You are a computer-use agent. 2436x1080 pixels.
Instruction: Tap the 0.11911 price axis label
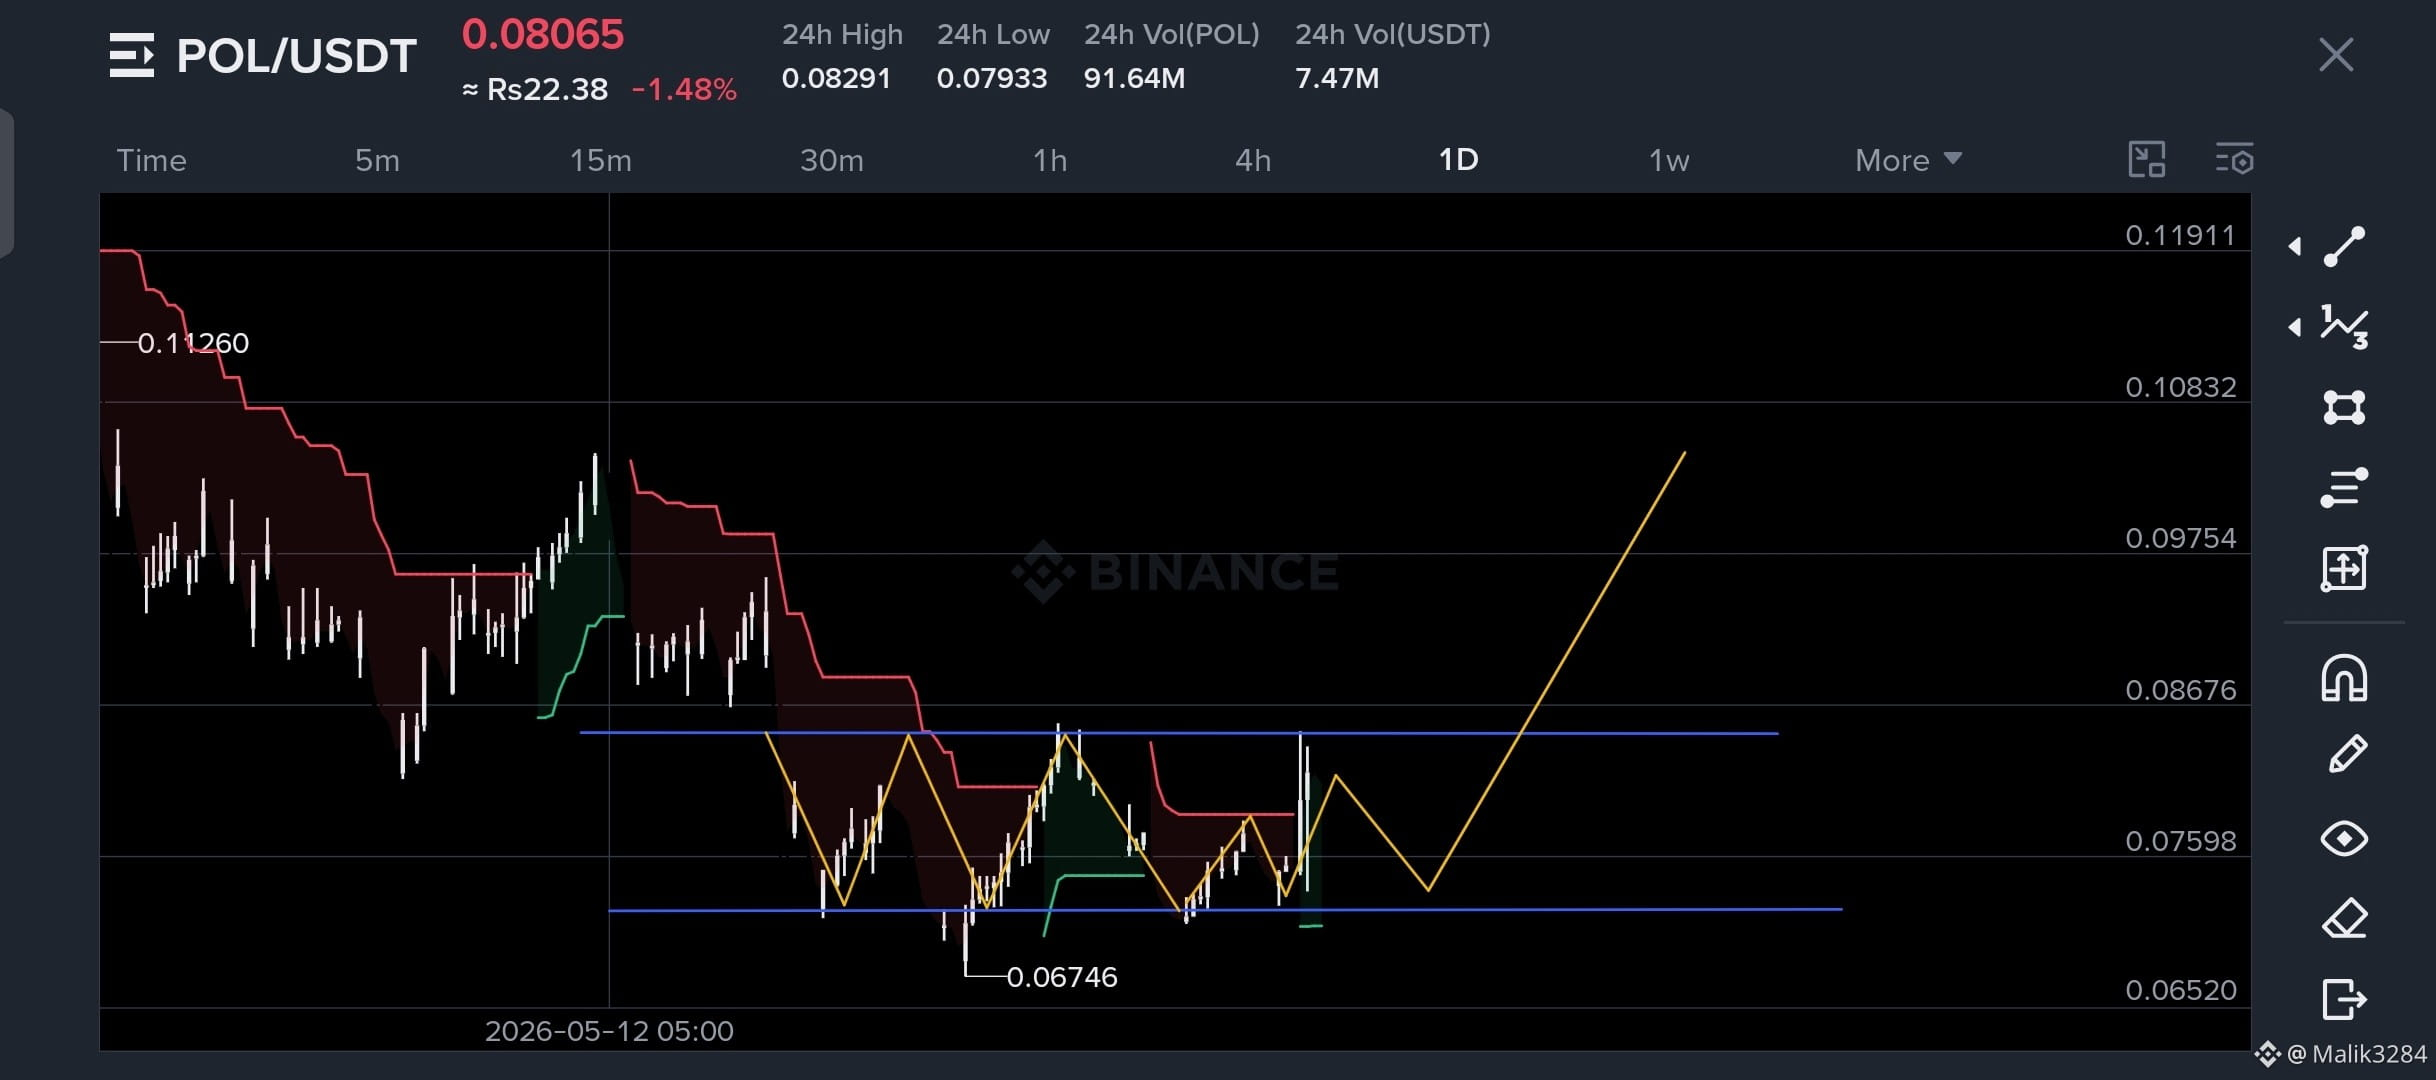tap(2180, 236)
